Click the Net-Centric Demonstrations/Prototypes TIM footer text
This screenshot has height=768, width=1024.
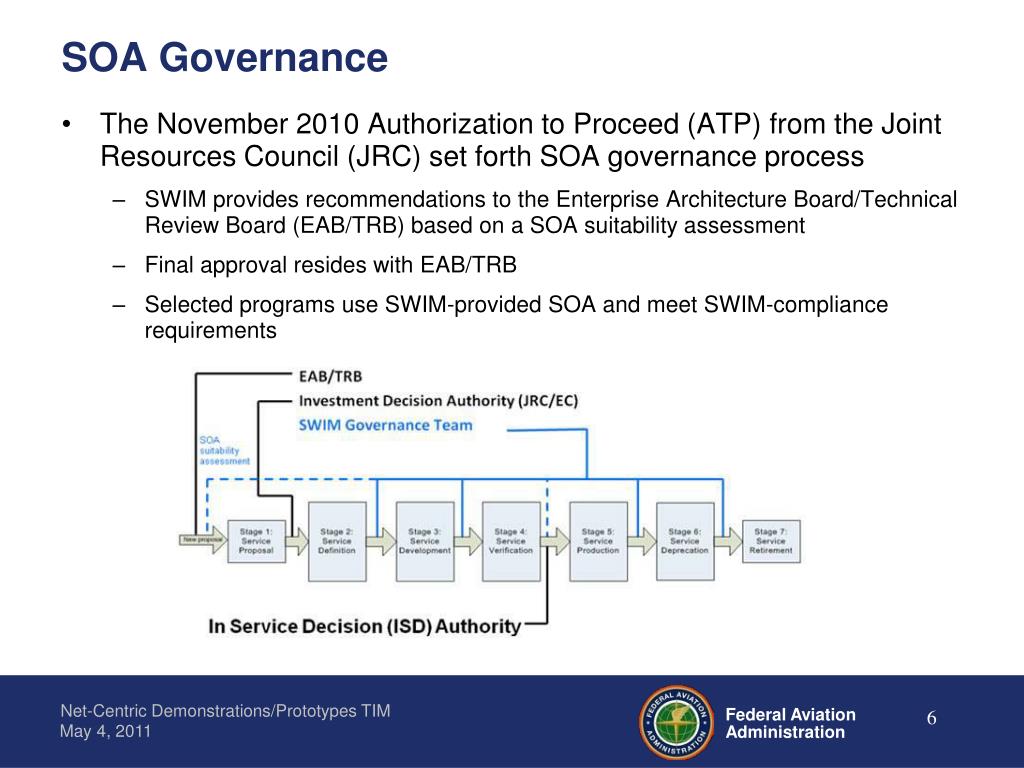[225, 711]
